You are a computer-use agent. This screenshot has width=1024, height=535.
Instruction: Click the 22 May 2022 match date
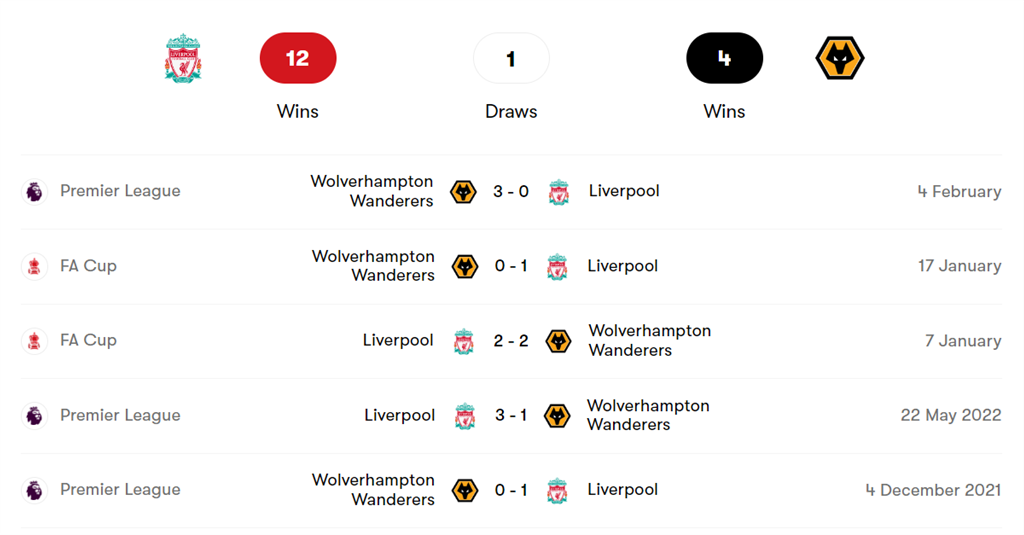(x=950, y=415)
